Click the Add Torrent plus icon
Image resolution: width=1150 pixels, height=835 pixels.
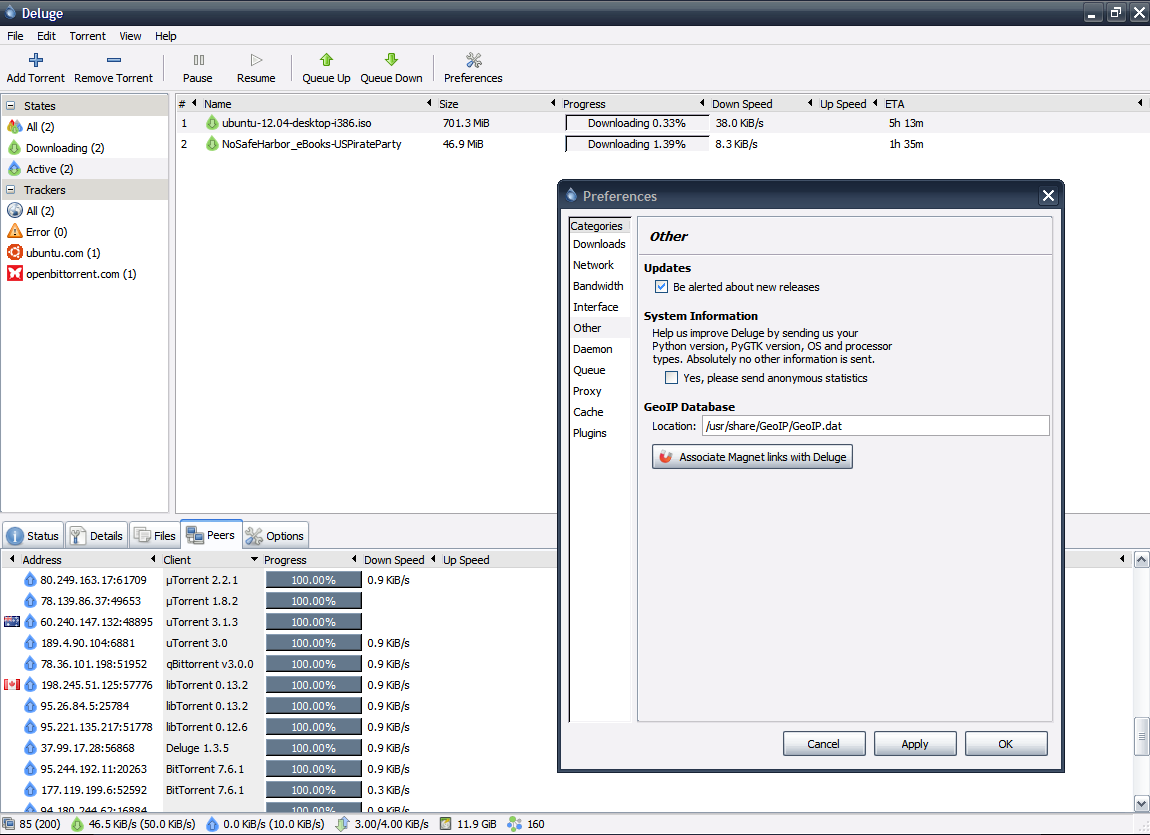coord(35,60)
